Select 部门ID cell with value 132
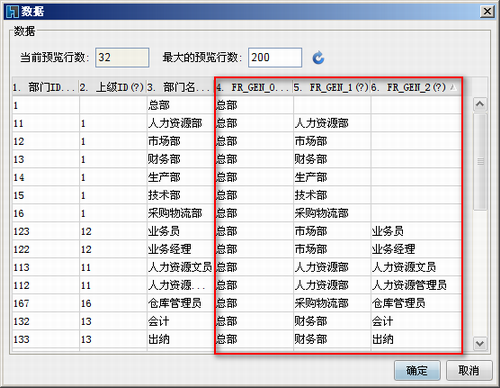500x388 pixels. (46, 322)
